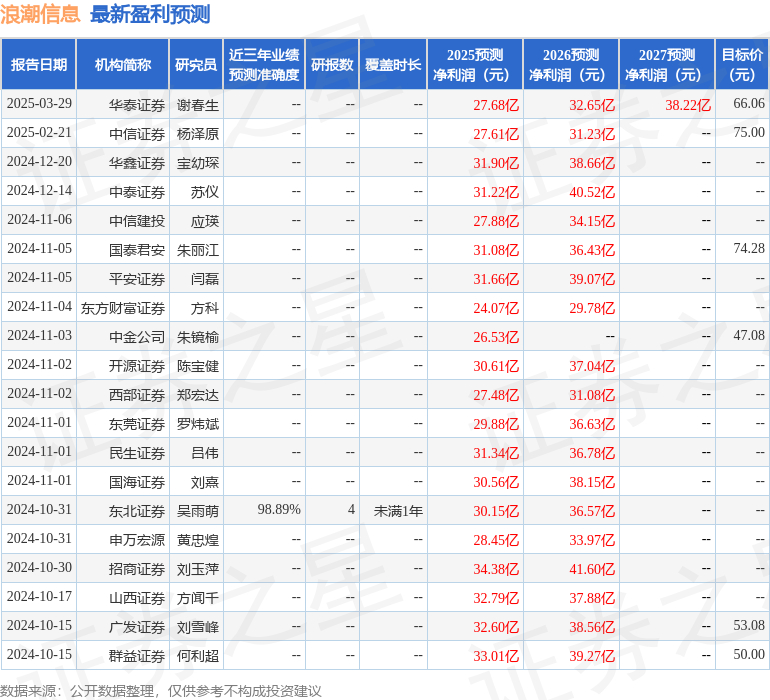Click the target price 50.00

749,654
